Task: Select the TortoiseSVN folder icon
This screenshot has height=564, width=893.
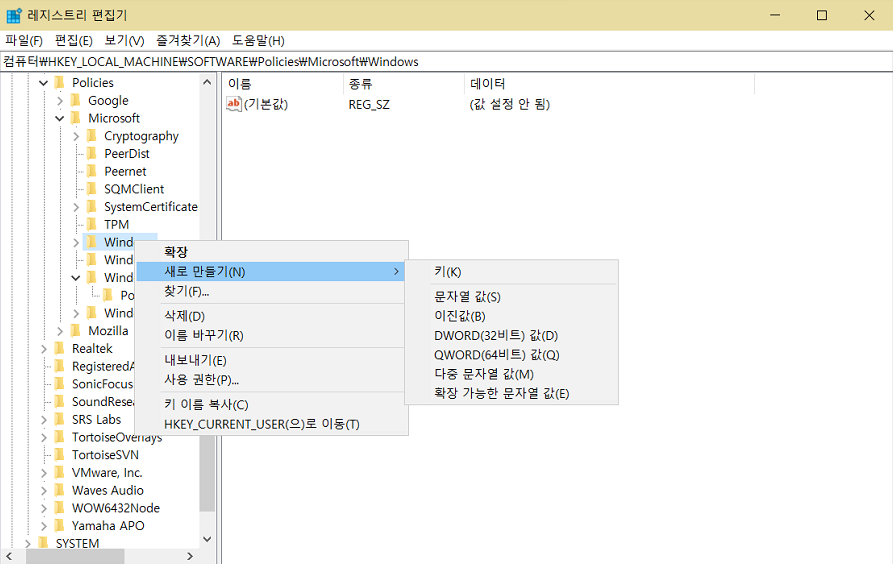Action: pos(60,455)
